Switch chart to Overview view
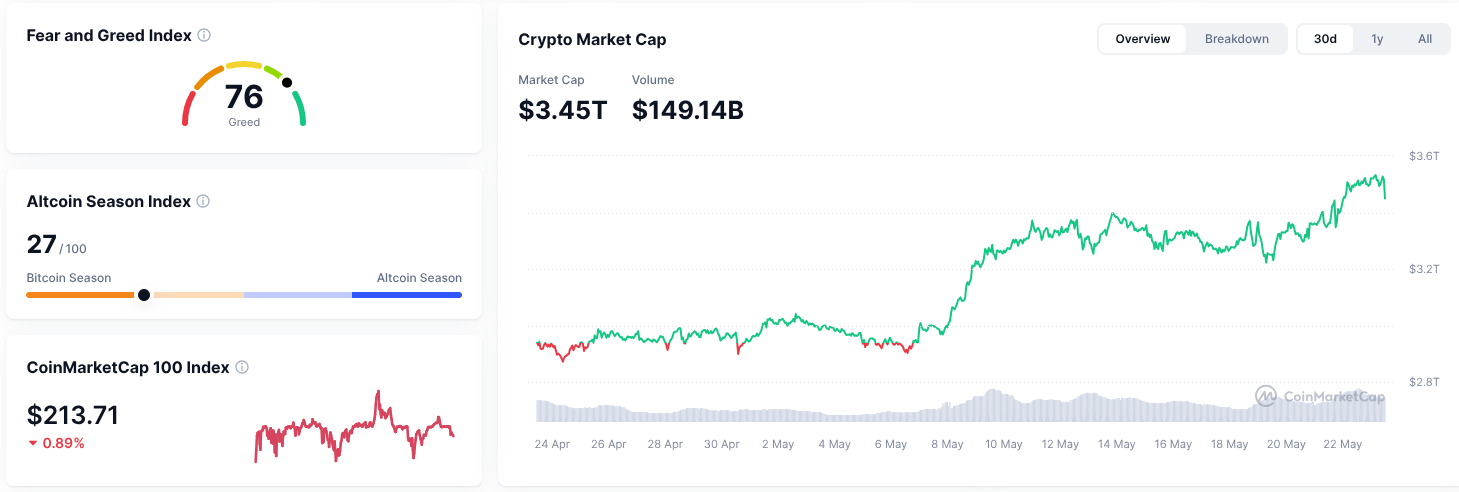Viewport: 1459px width, 492px height. click(1143, 39)
